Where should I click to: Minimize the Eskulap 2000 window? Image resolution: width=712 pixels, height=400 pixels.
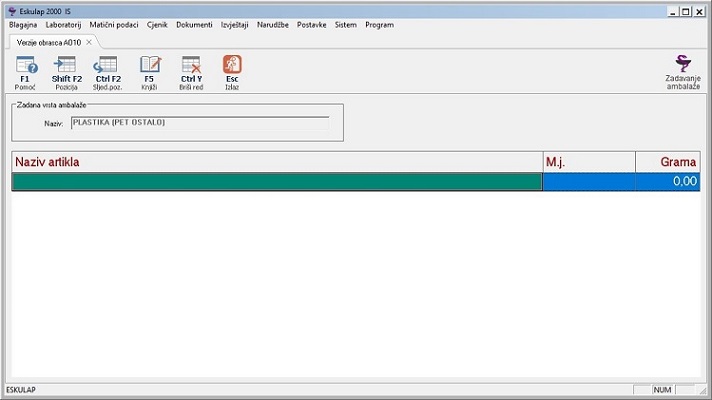673,12
